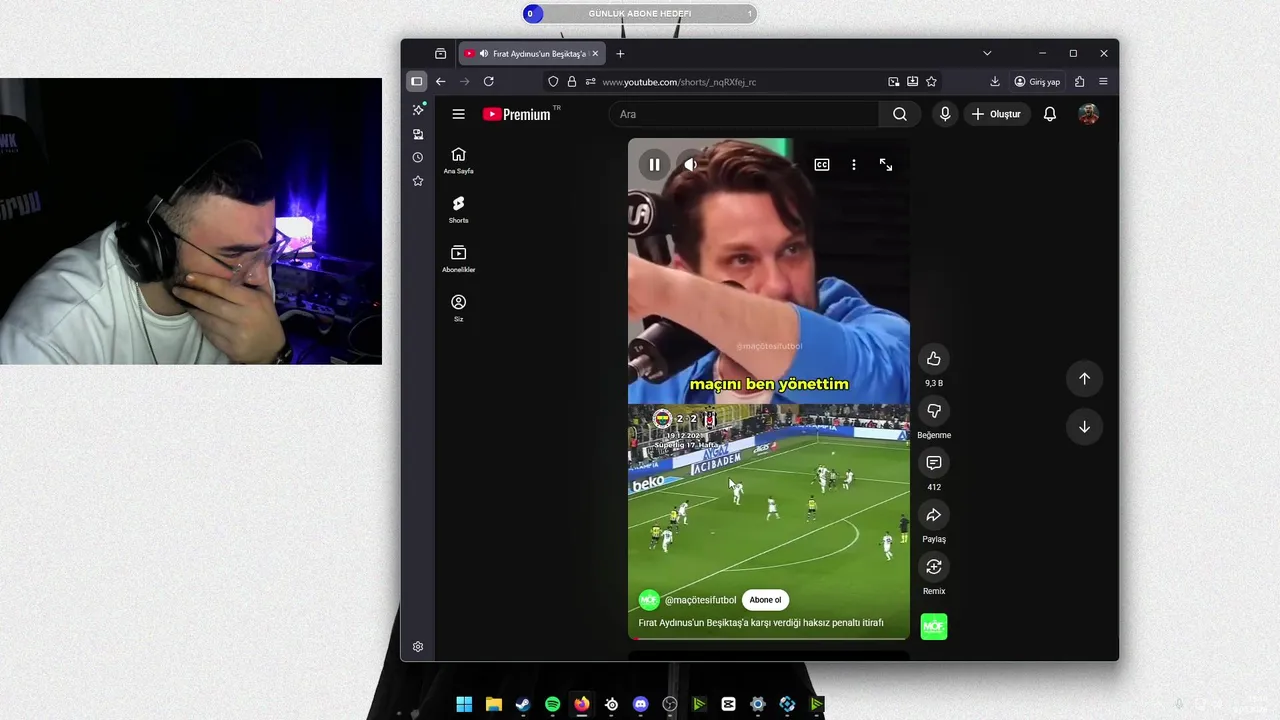Go to the next Short with down arrow
The width and height of the screenshot is (1280, 720).
(x=1084, y=427)
